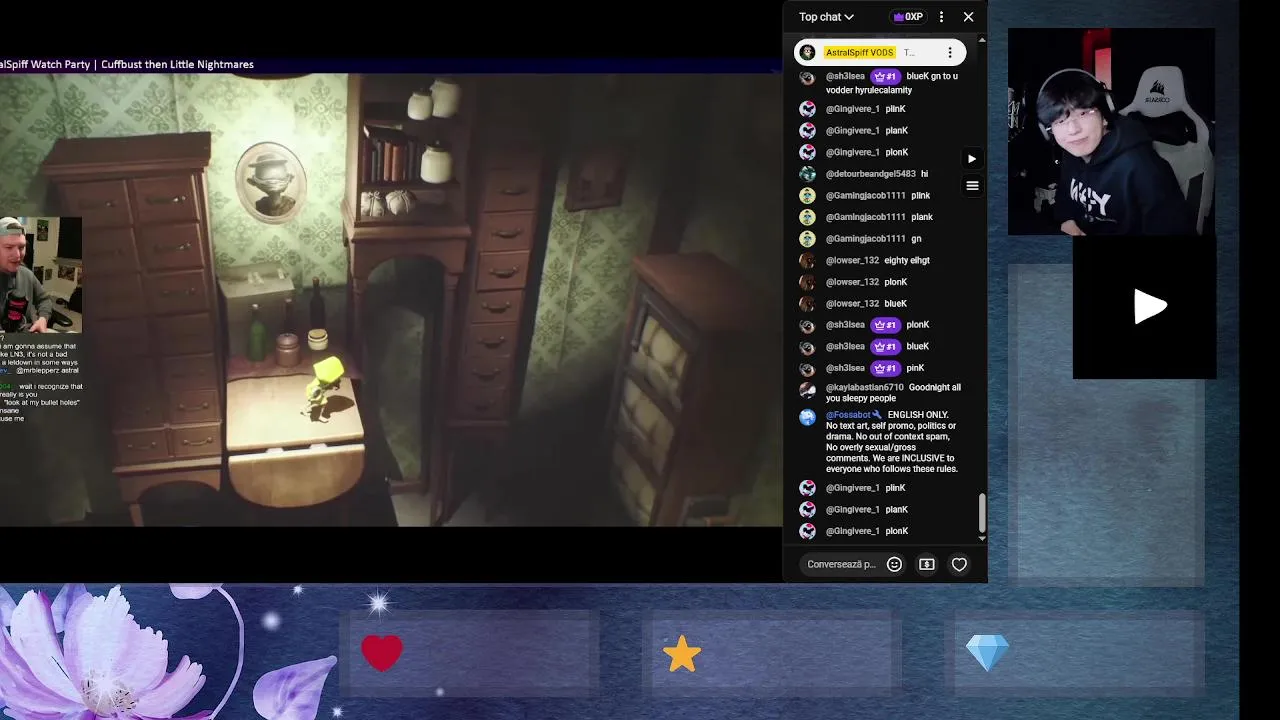Click avatar on @Gamingjacob1111 'plank' message
Viewport: 1280px width, 720px height.
click(807, 217)
